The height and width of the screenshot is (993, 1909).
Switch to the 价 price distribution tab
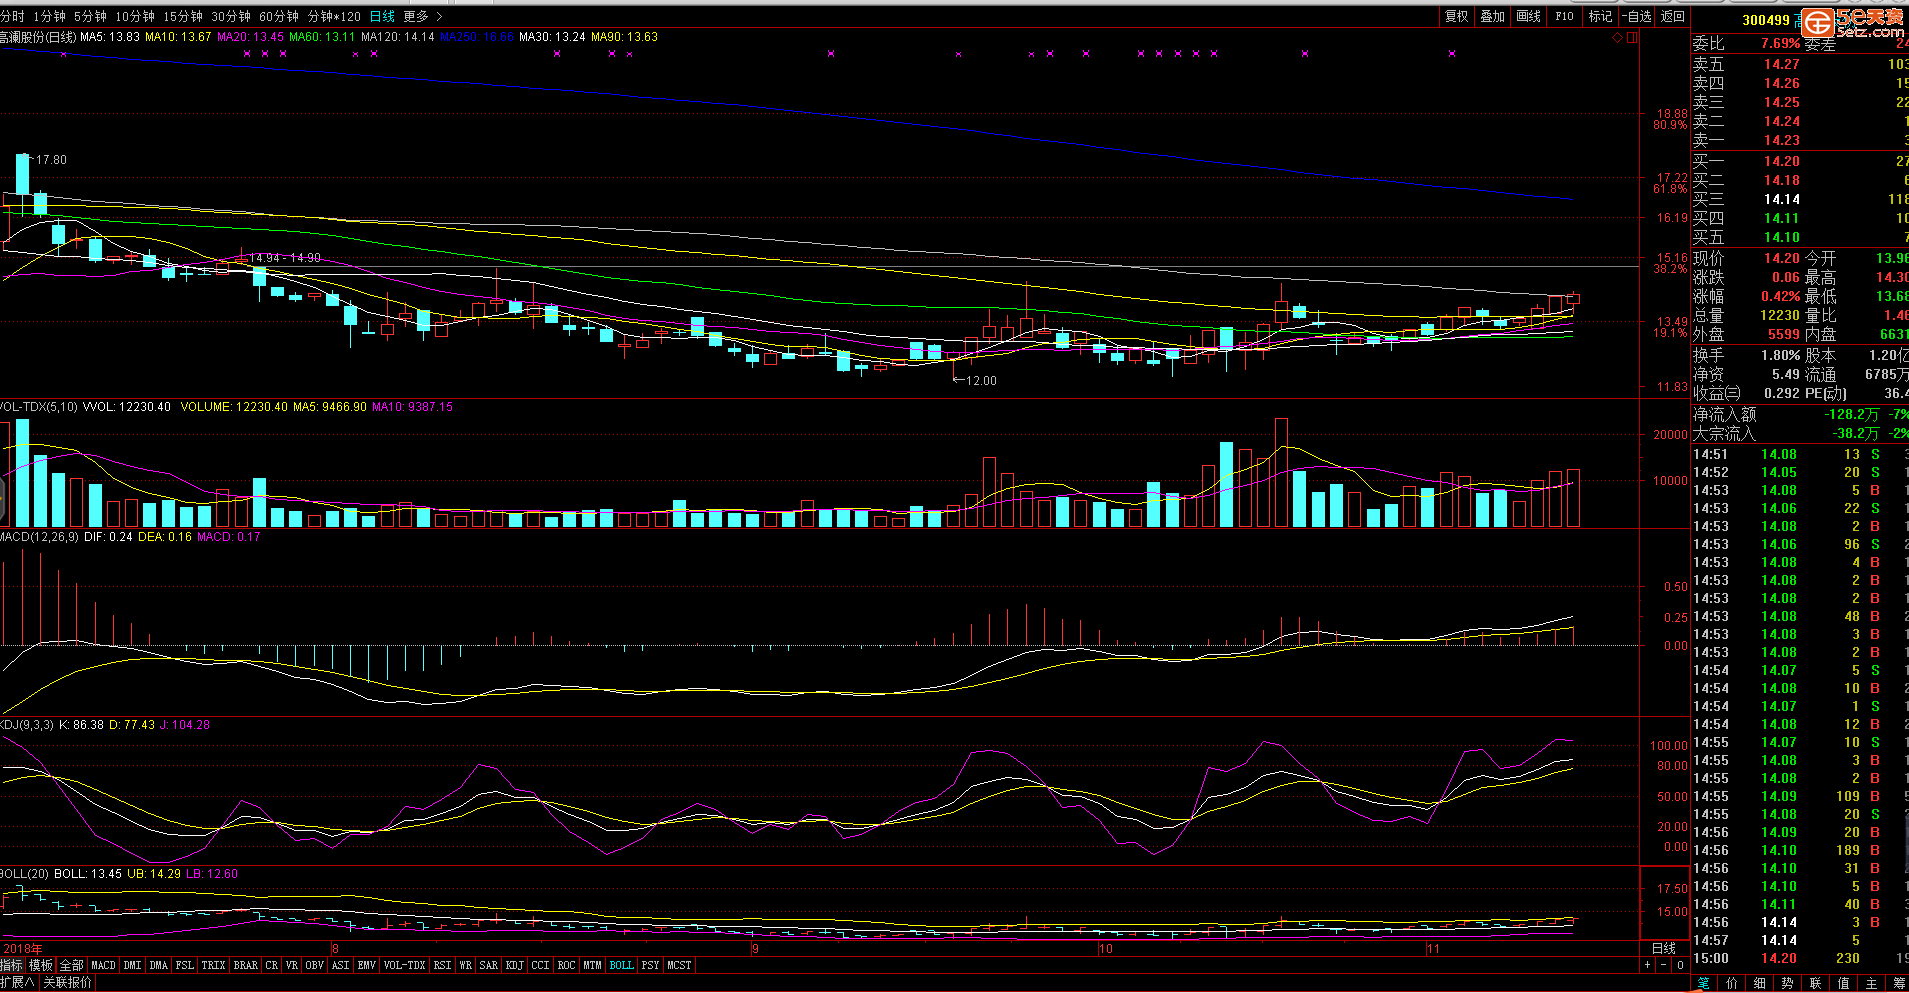tap(1731, 983)
